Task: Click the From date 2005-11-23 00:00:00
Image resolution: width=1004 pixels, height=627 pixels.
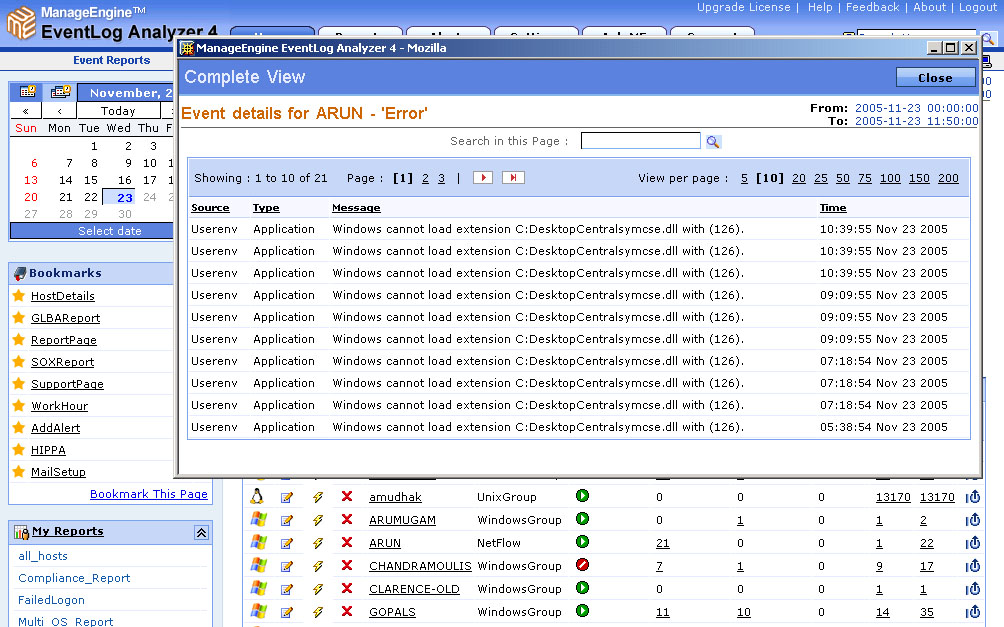Action: pos(916,108)
